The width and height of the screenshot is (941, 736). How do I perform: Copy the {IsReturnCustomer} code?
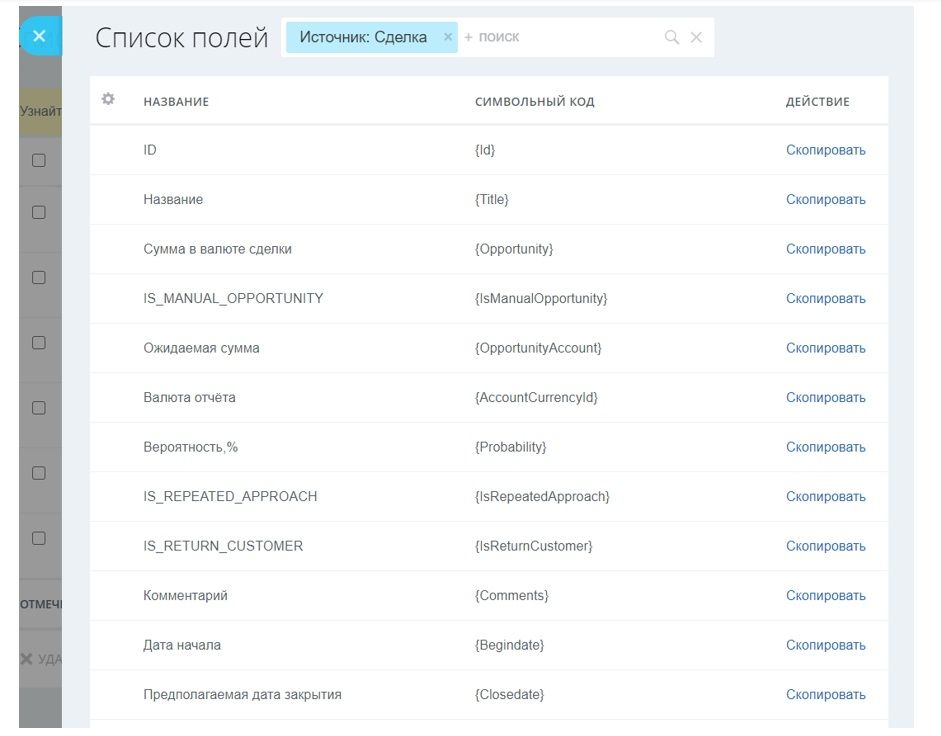[826, 546]
